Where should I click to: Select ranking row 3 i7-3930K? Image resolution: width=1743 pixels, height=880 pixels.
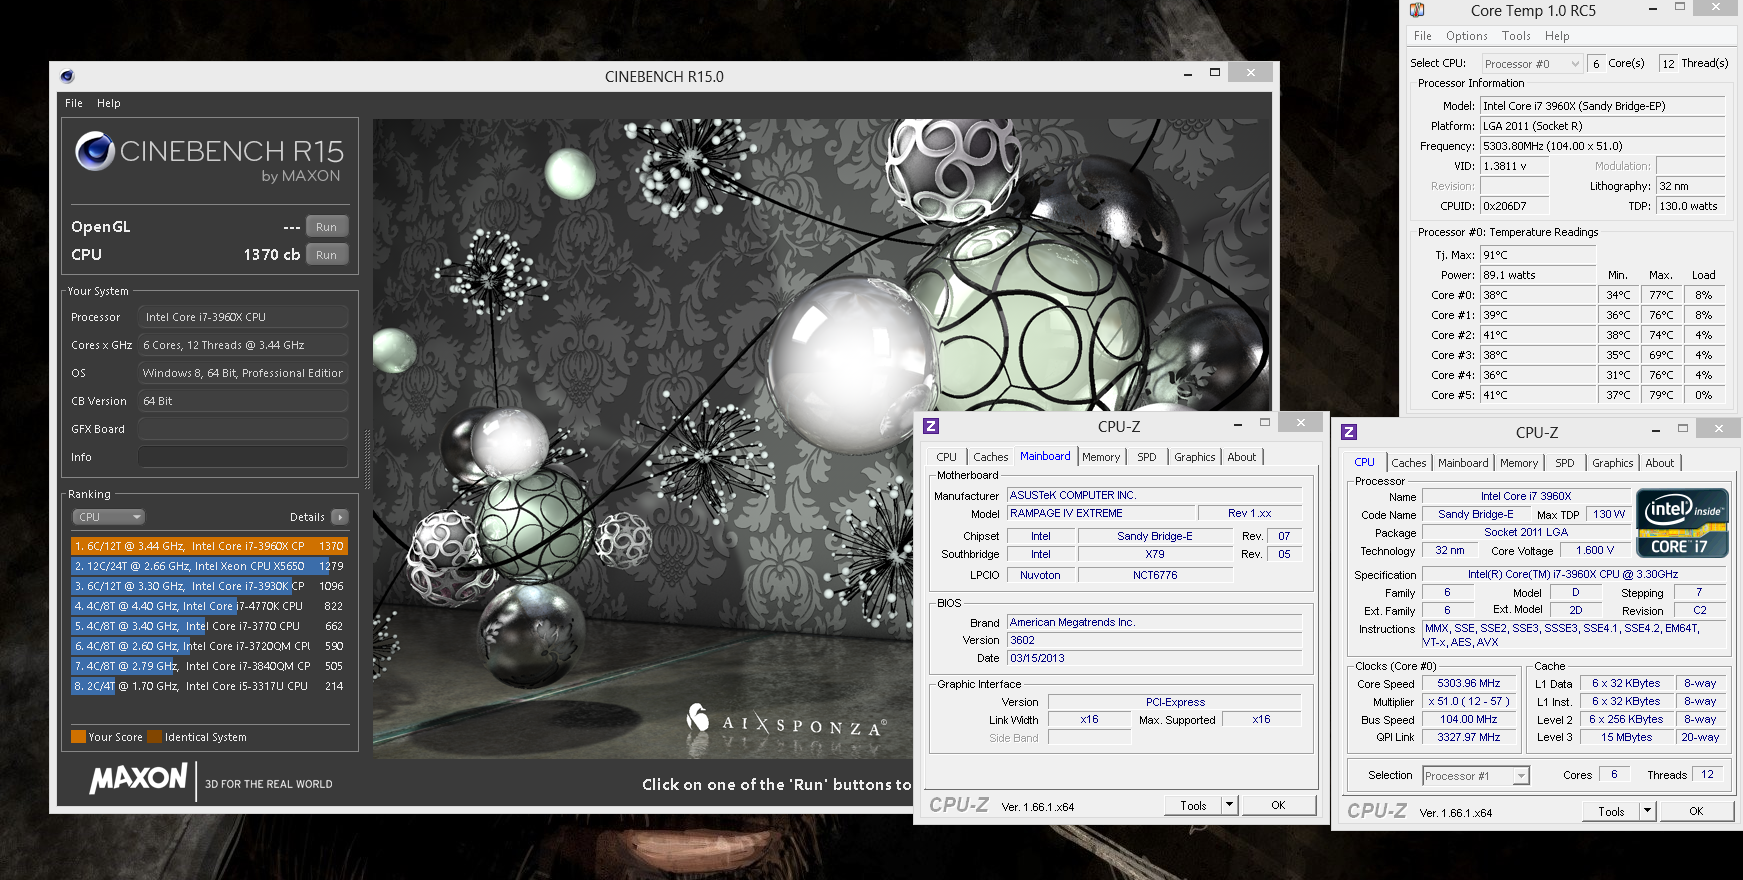point(209,586)
